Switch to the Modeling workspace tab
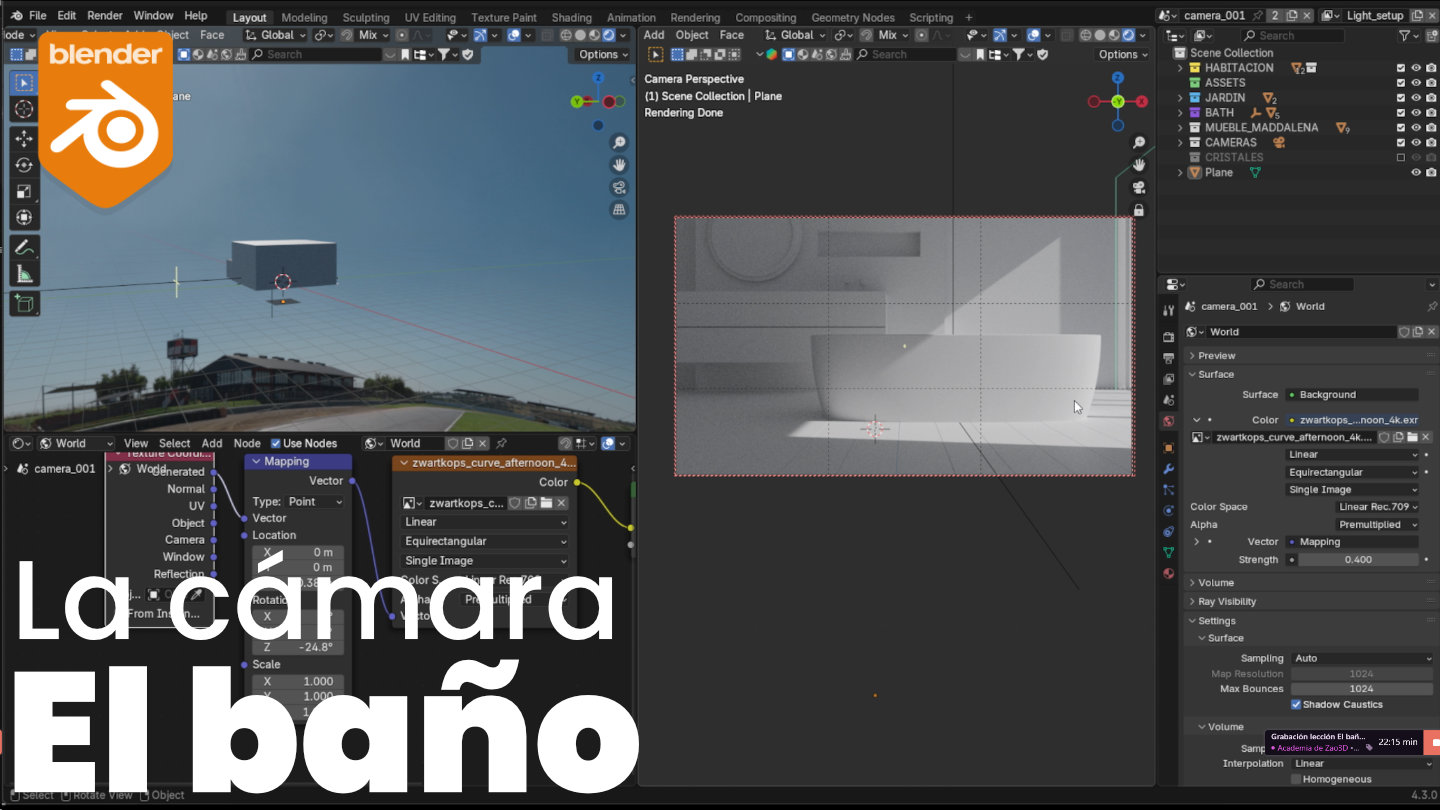 click(x=304, y=17)
